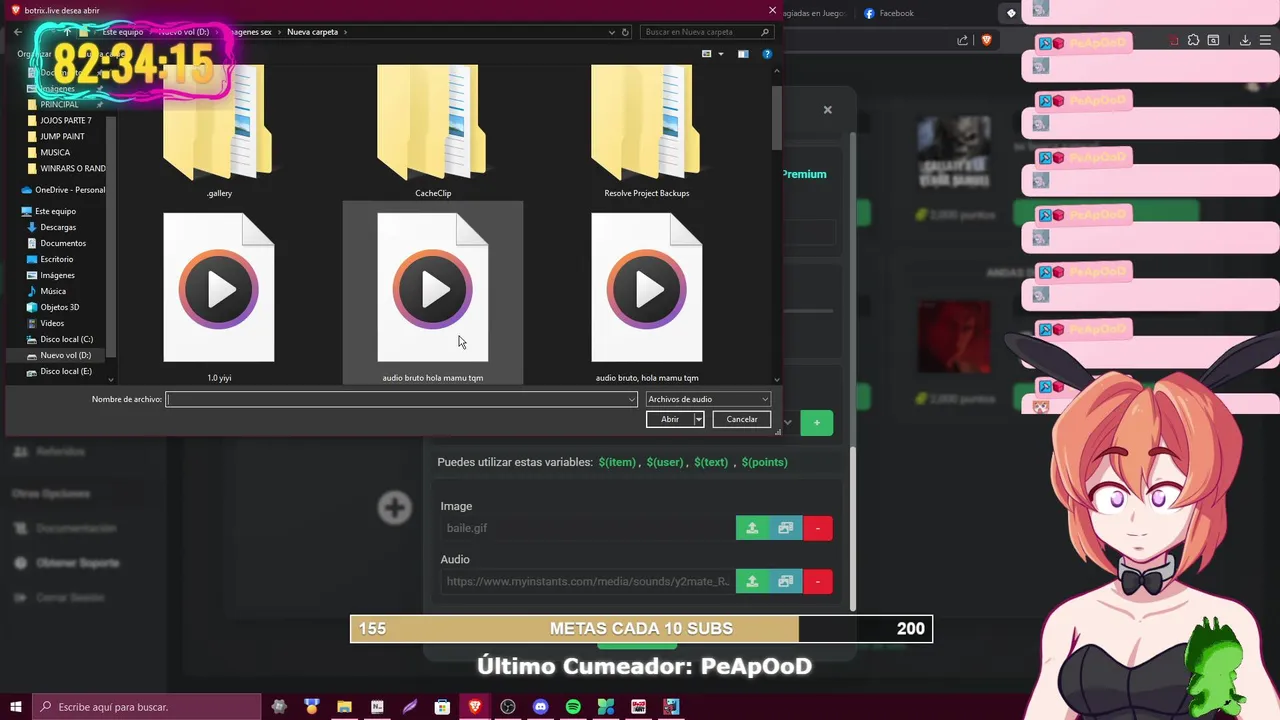Open the Brave hamburger menu

click(1267, 40)
